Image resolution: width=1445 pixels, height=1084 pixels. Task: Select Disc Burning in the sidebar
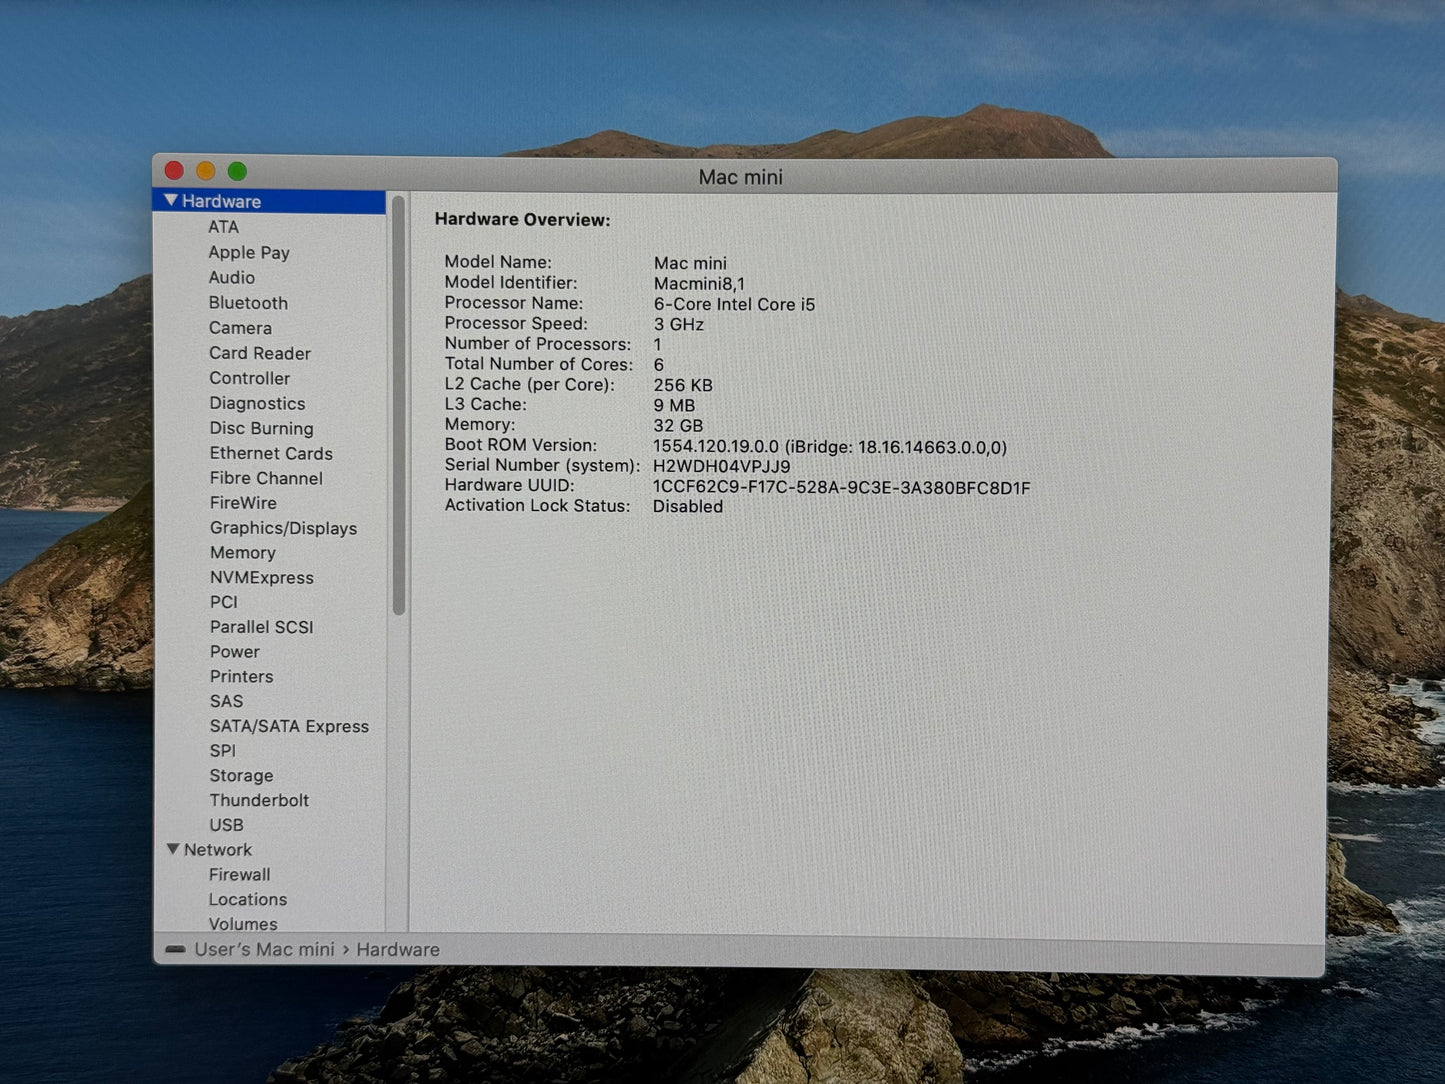pos(261,428)
